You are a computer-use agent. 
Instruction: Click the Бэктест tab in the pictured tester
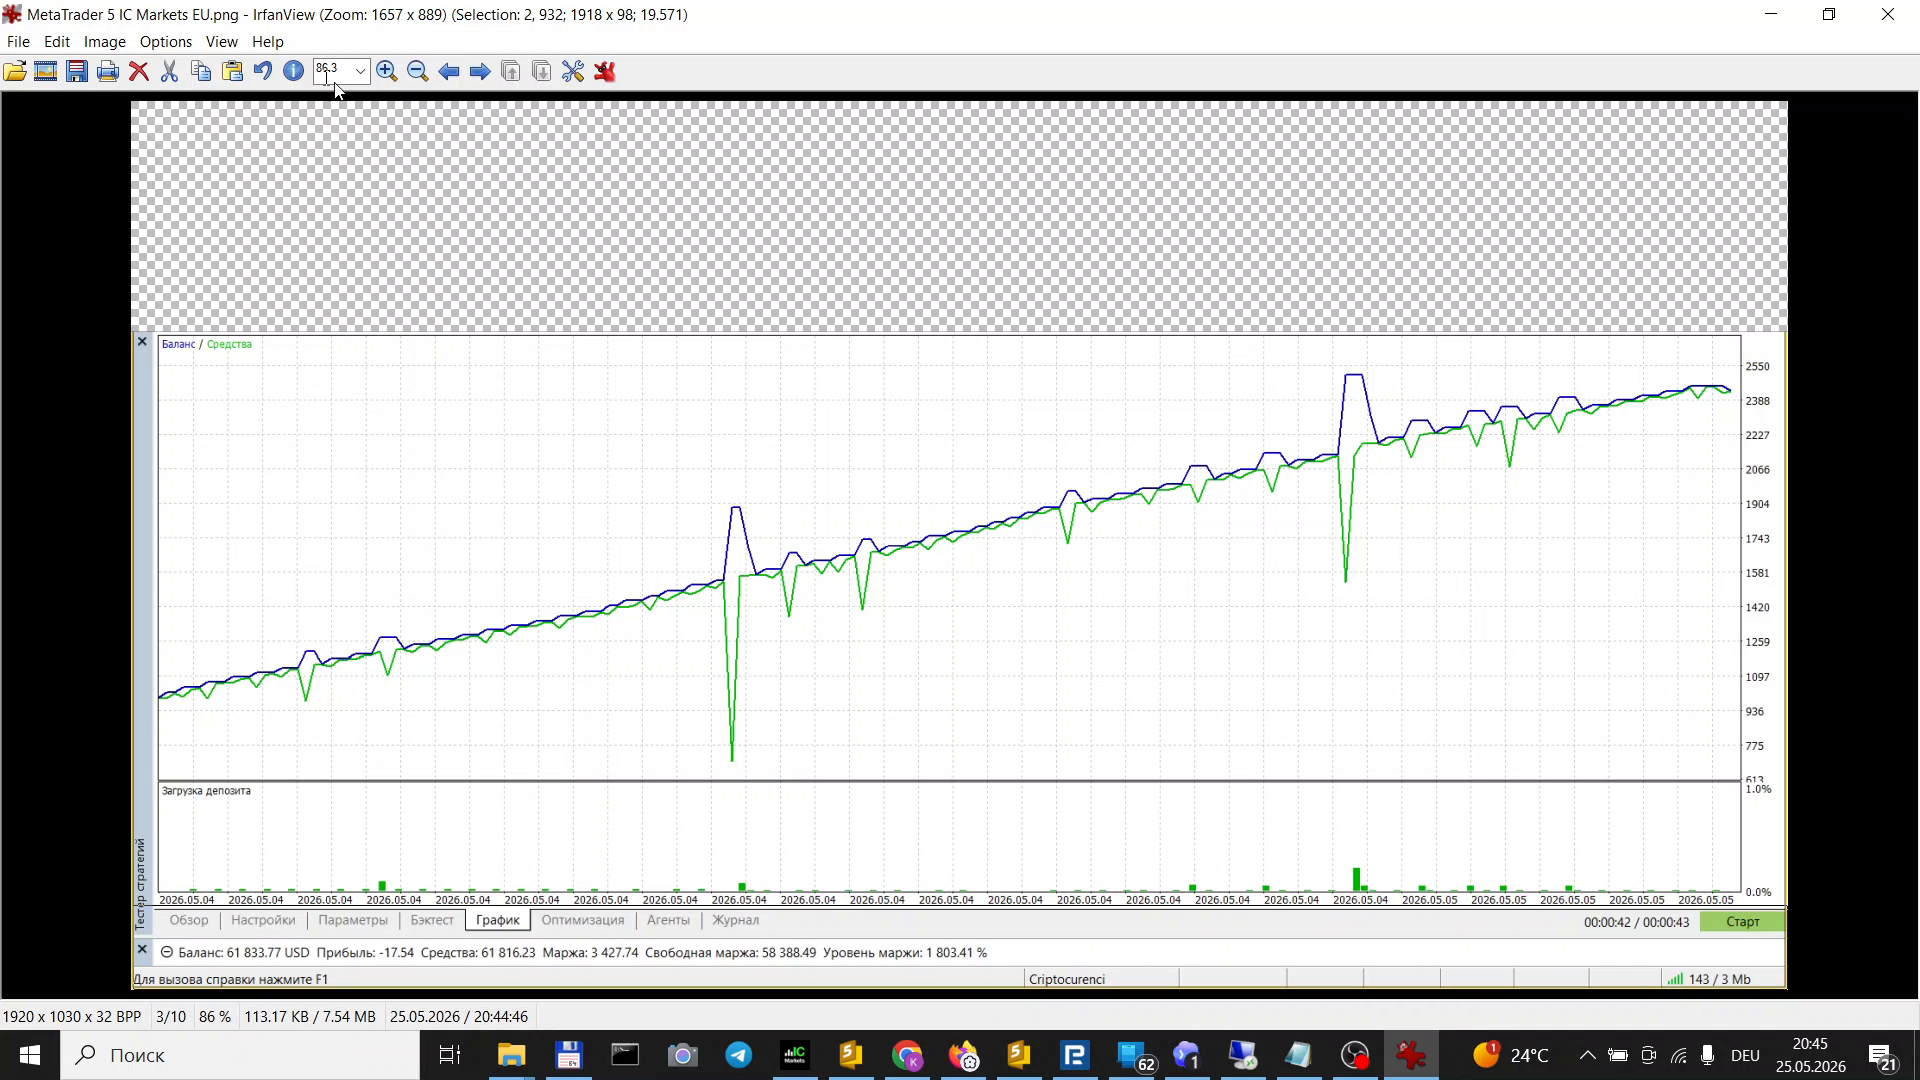coord(432,920)
